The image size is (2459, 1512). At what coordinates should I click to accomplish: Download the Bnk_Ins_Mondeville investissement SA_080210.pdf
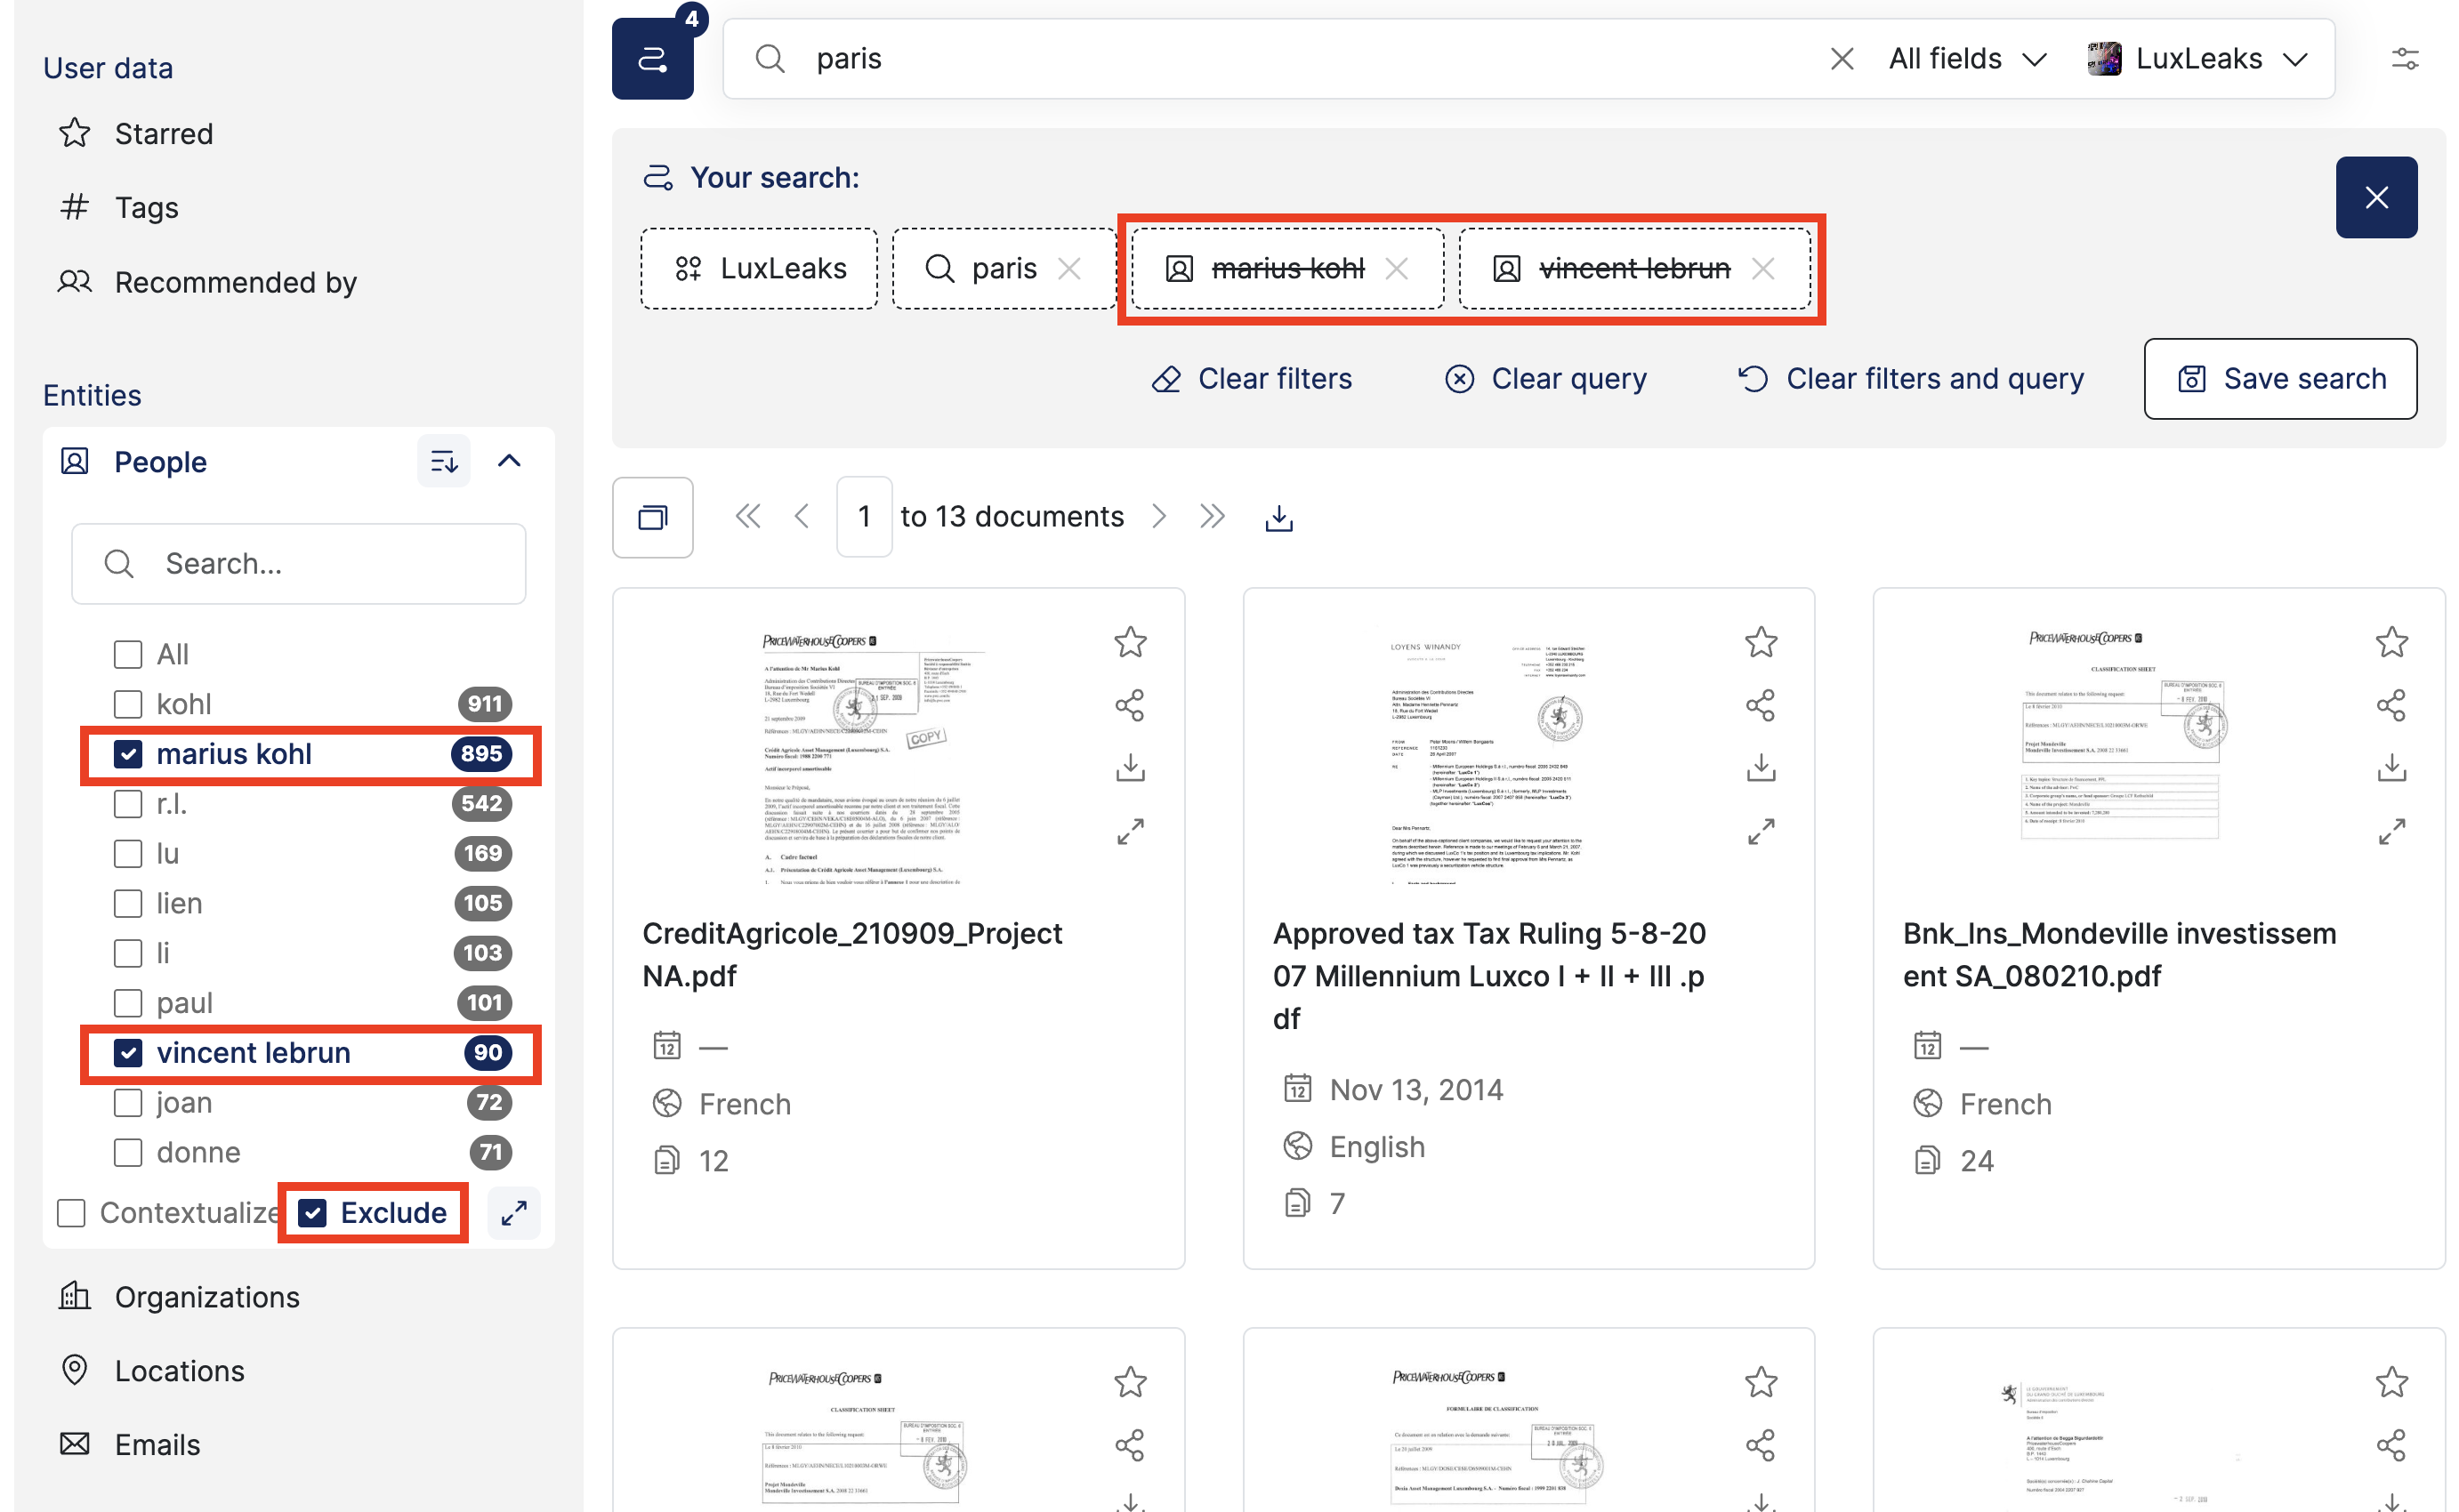coord(2392,767)
